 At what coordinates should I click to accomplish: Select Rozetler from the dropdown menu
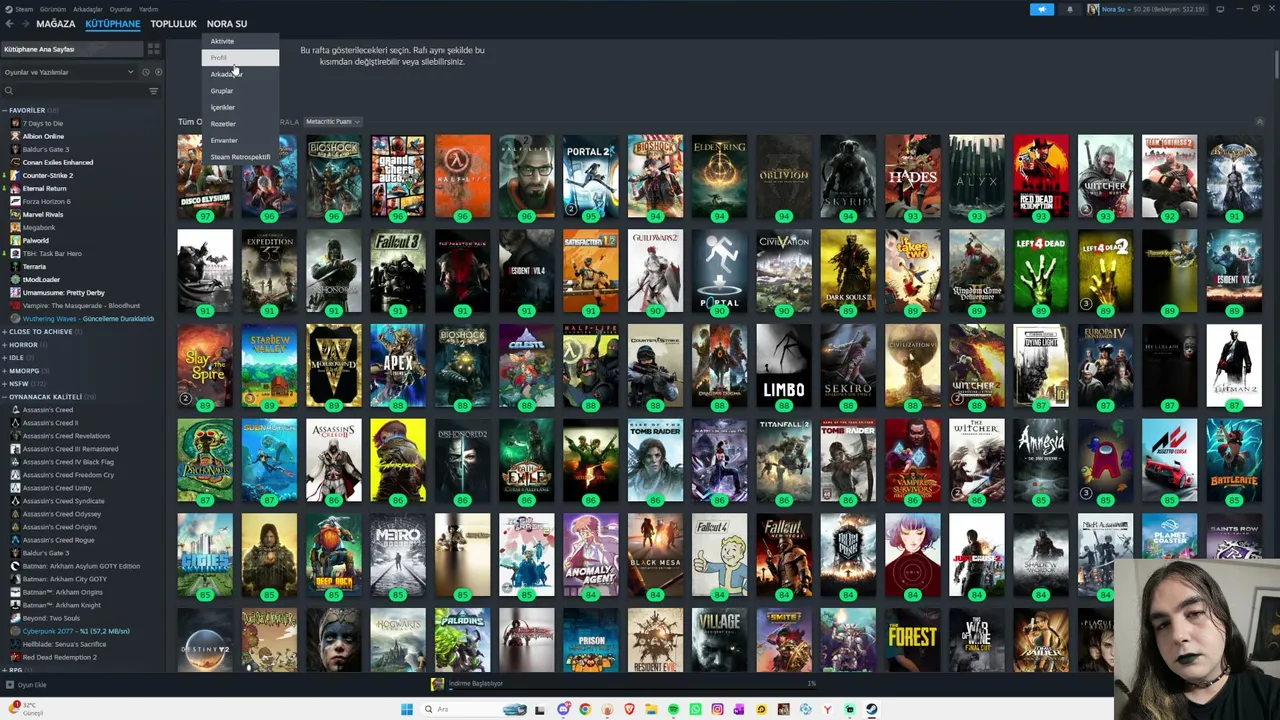[240, 124]
